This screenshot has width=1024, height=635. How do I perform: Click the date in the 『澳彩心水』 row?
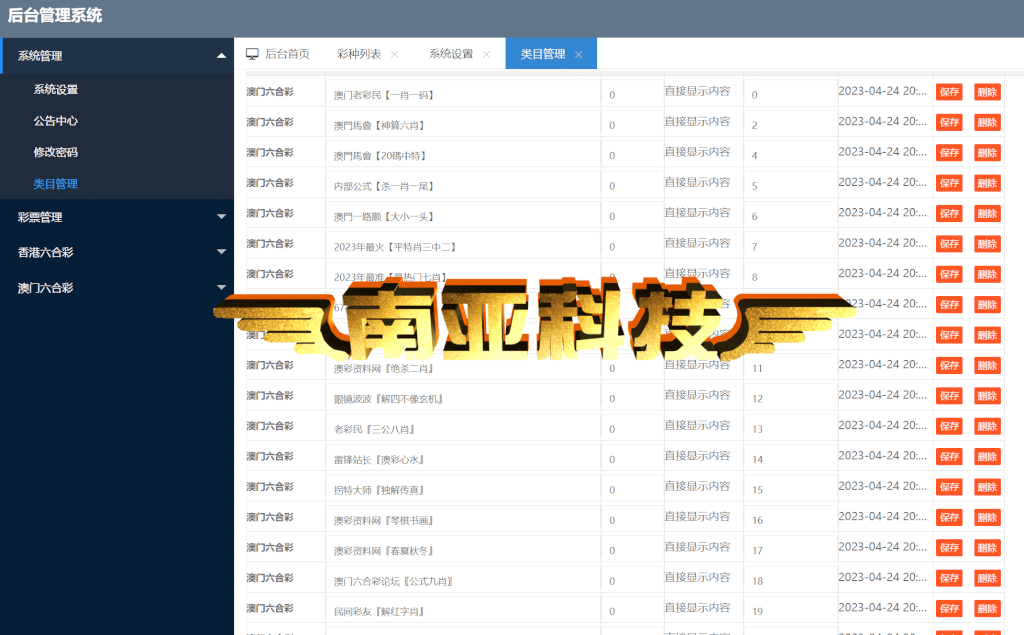pos(882,455)
